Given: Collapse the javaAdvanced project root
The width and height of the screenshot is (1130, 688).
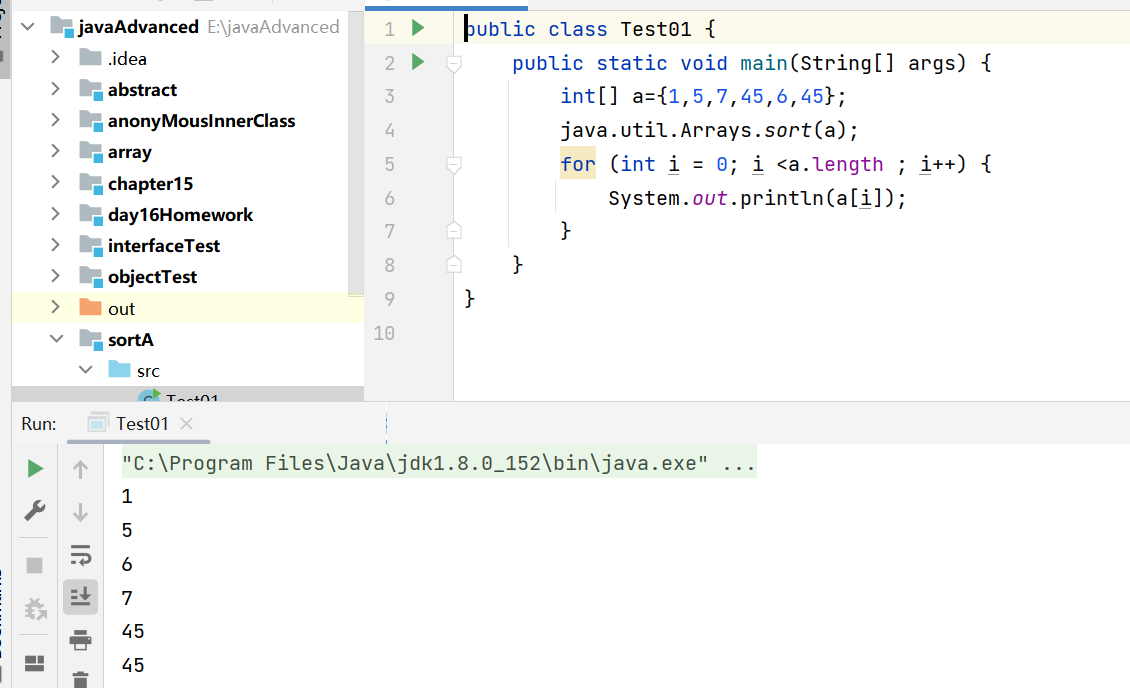Looking at the screenshot, I should [x=26, y=27].
